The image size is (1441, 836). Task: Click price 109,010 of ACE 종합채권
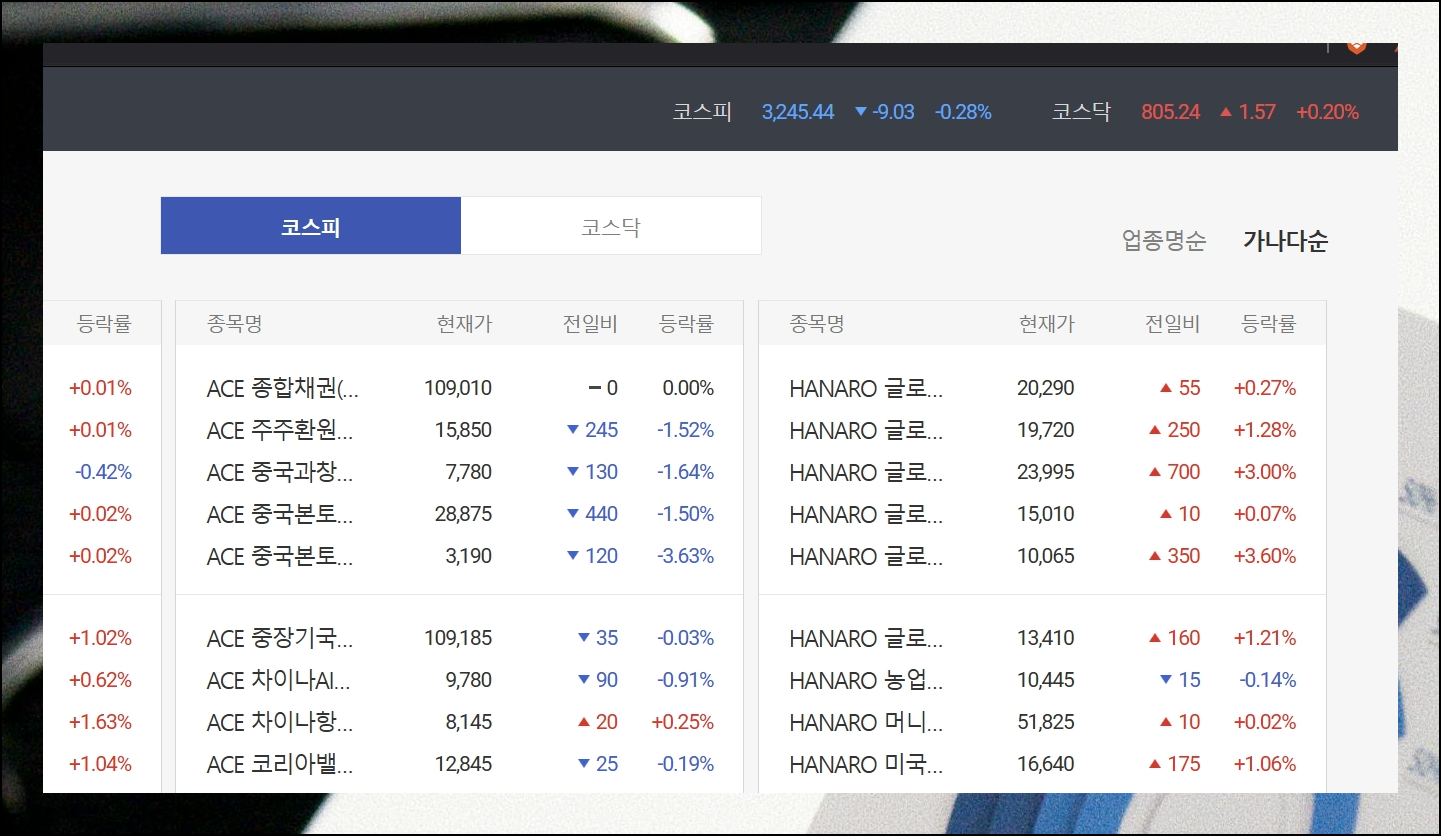[x=458, y=388]
